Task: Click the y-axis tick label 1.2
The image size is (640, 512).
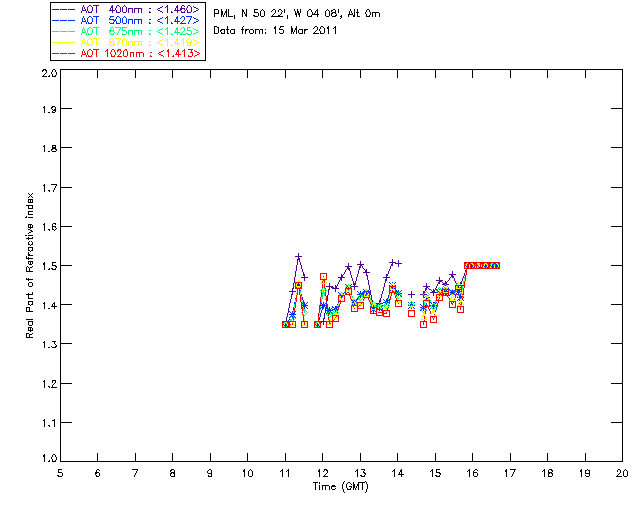Action: pos(49,383)
